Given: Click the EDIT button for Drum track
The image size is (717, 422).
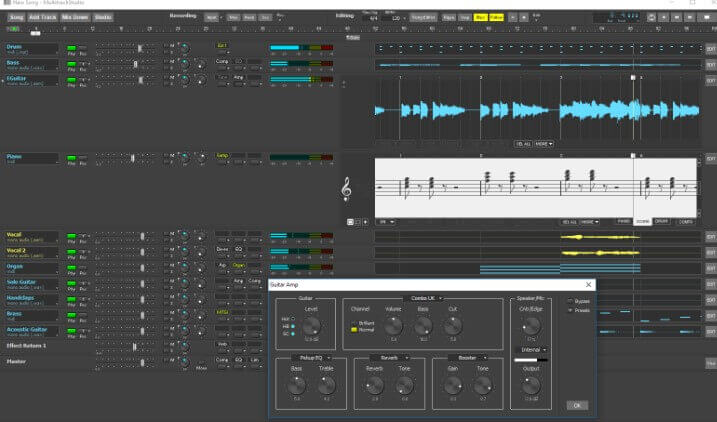Looking at the screenshot, I should click(711, 49).
